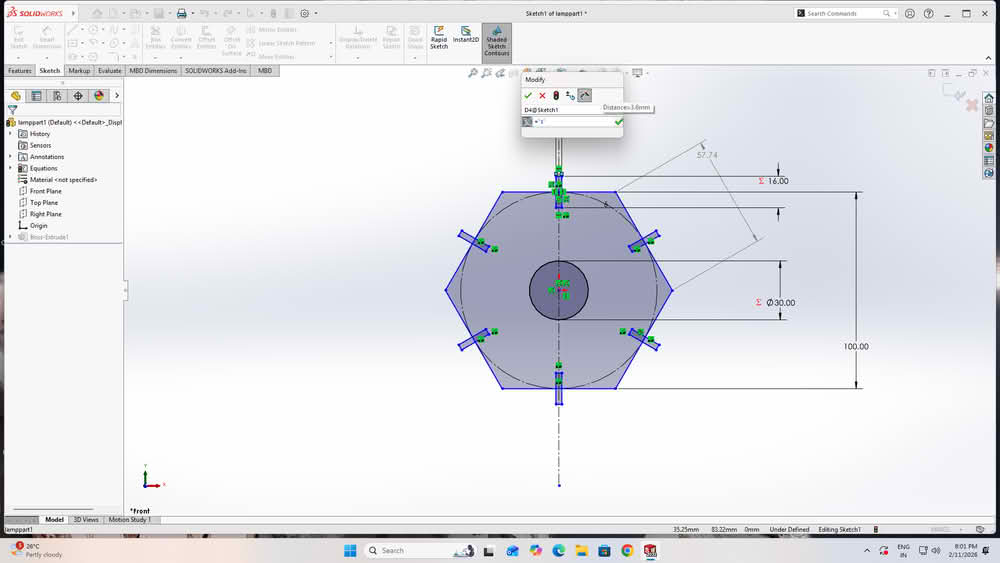Open the Help question mark icon
Screen dimensions: 1000x563
pyautogui.click(x=929, y=13)
